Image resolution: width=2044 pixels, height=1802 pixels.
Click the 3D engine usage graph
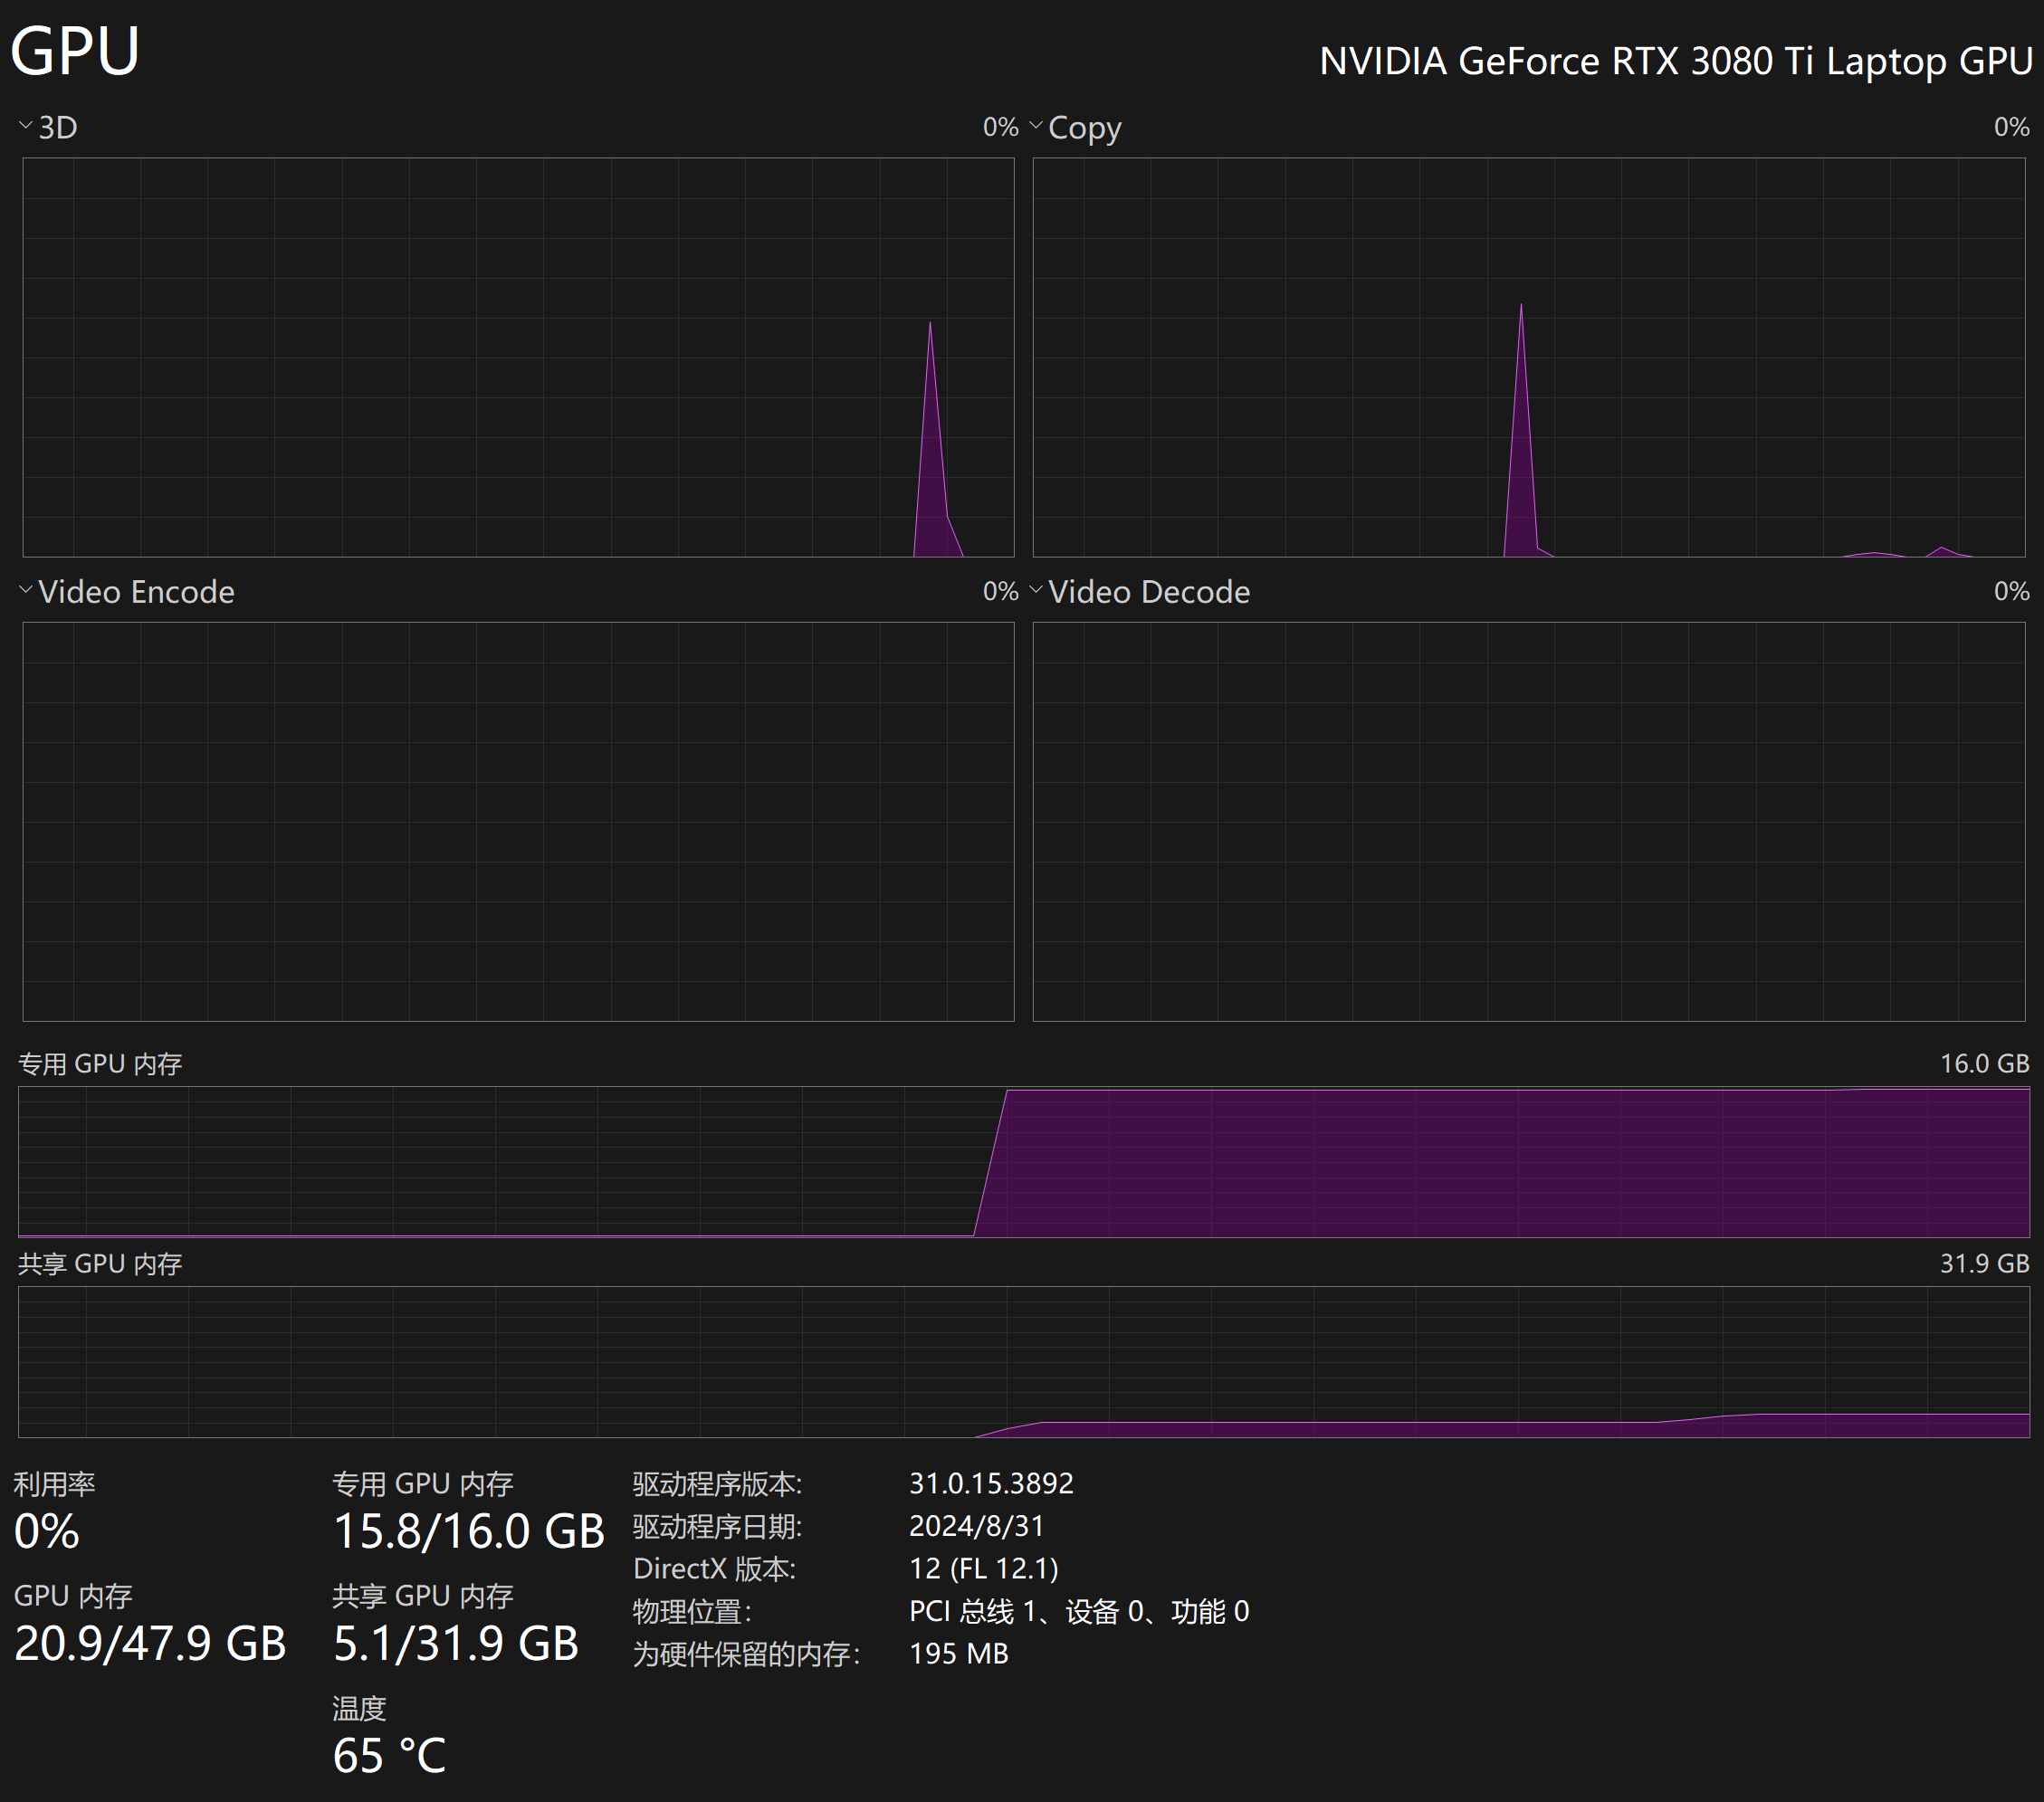point(518,357)
